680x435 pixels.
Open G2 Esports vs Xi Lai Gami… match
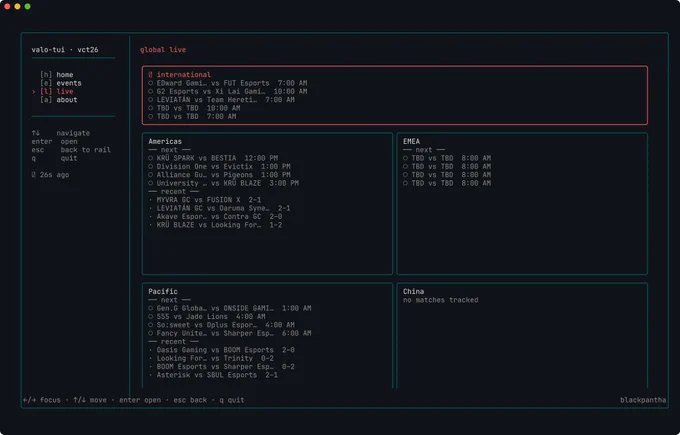pyautogui.click(x=228, y=91)
